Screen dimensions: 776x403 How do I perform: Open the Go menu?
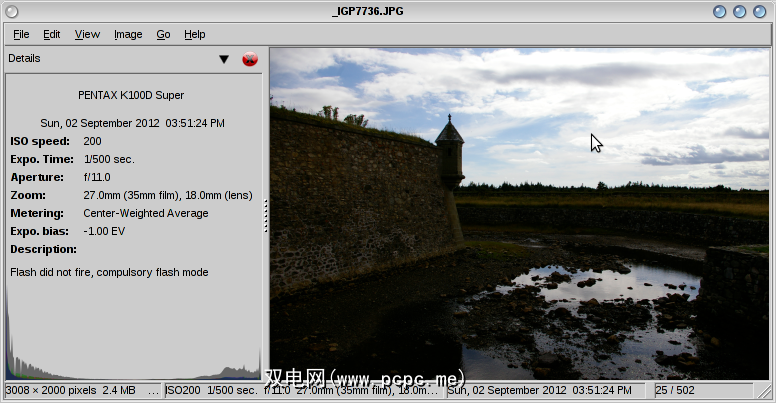(x=163, y=34)
